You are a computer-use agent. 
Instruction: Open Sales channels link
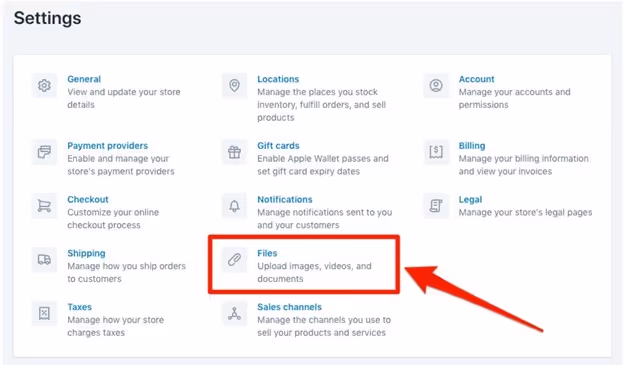point(289,307)
